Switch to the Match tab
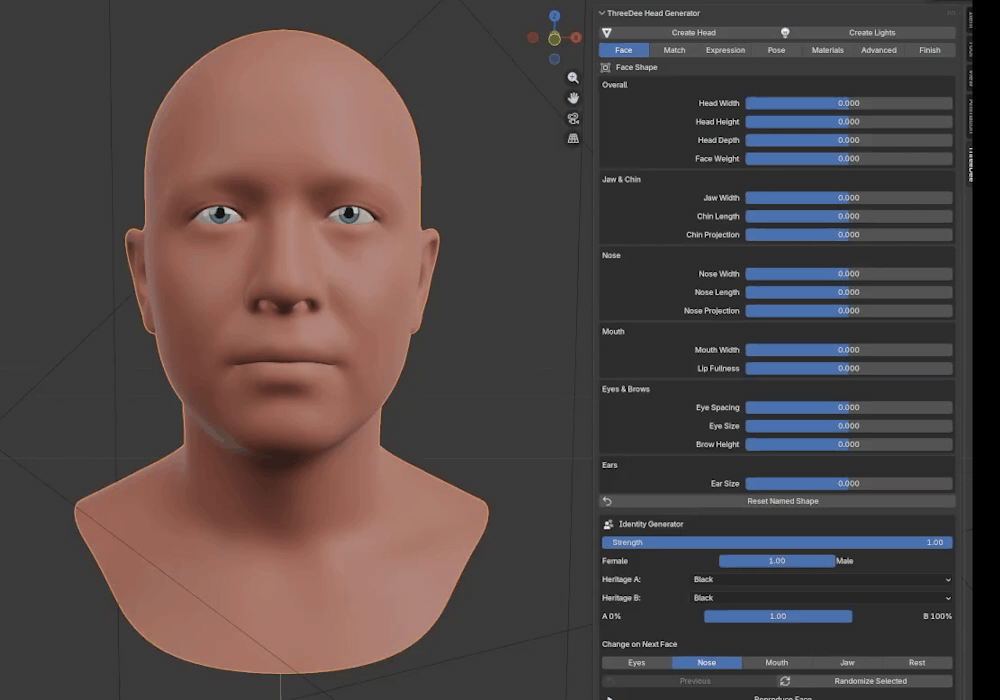This screenshot has width=1000, height=700. pos(674,50)
